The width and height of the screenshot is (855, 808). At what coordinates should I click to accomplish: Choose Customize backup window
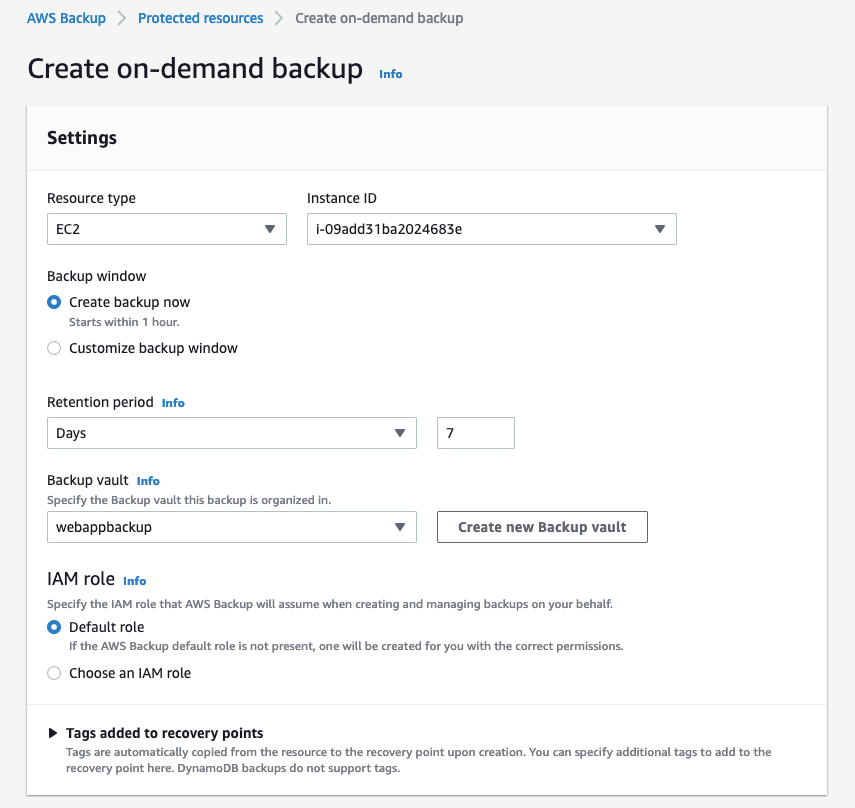55,347
